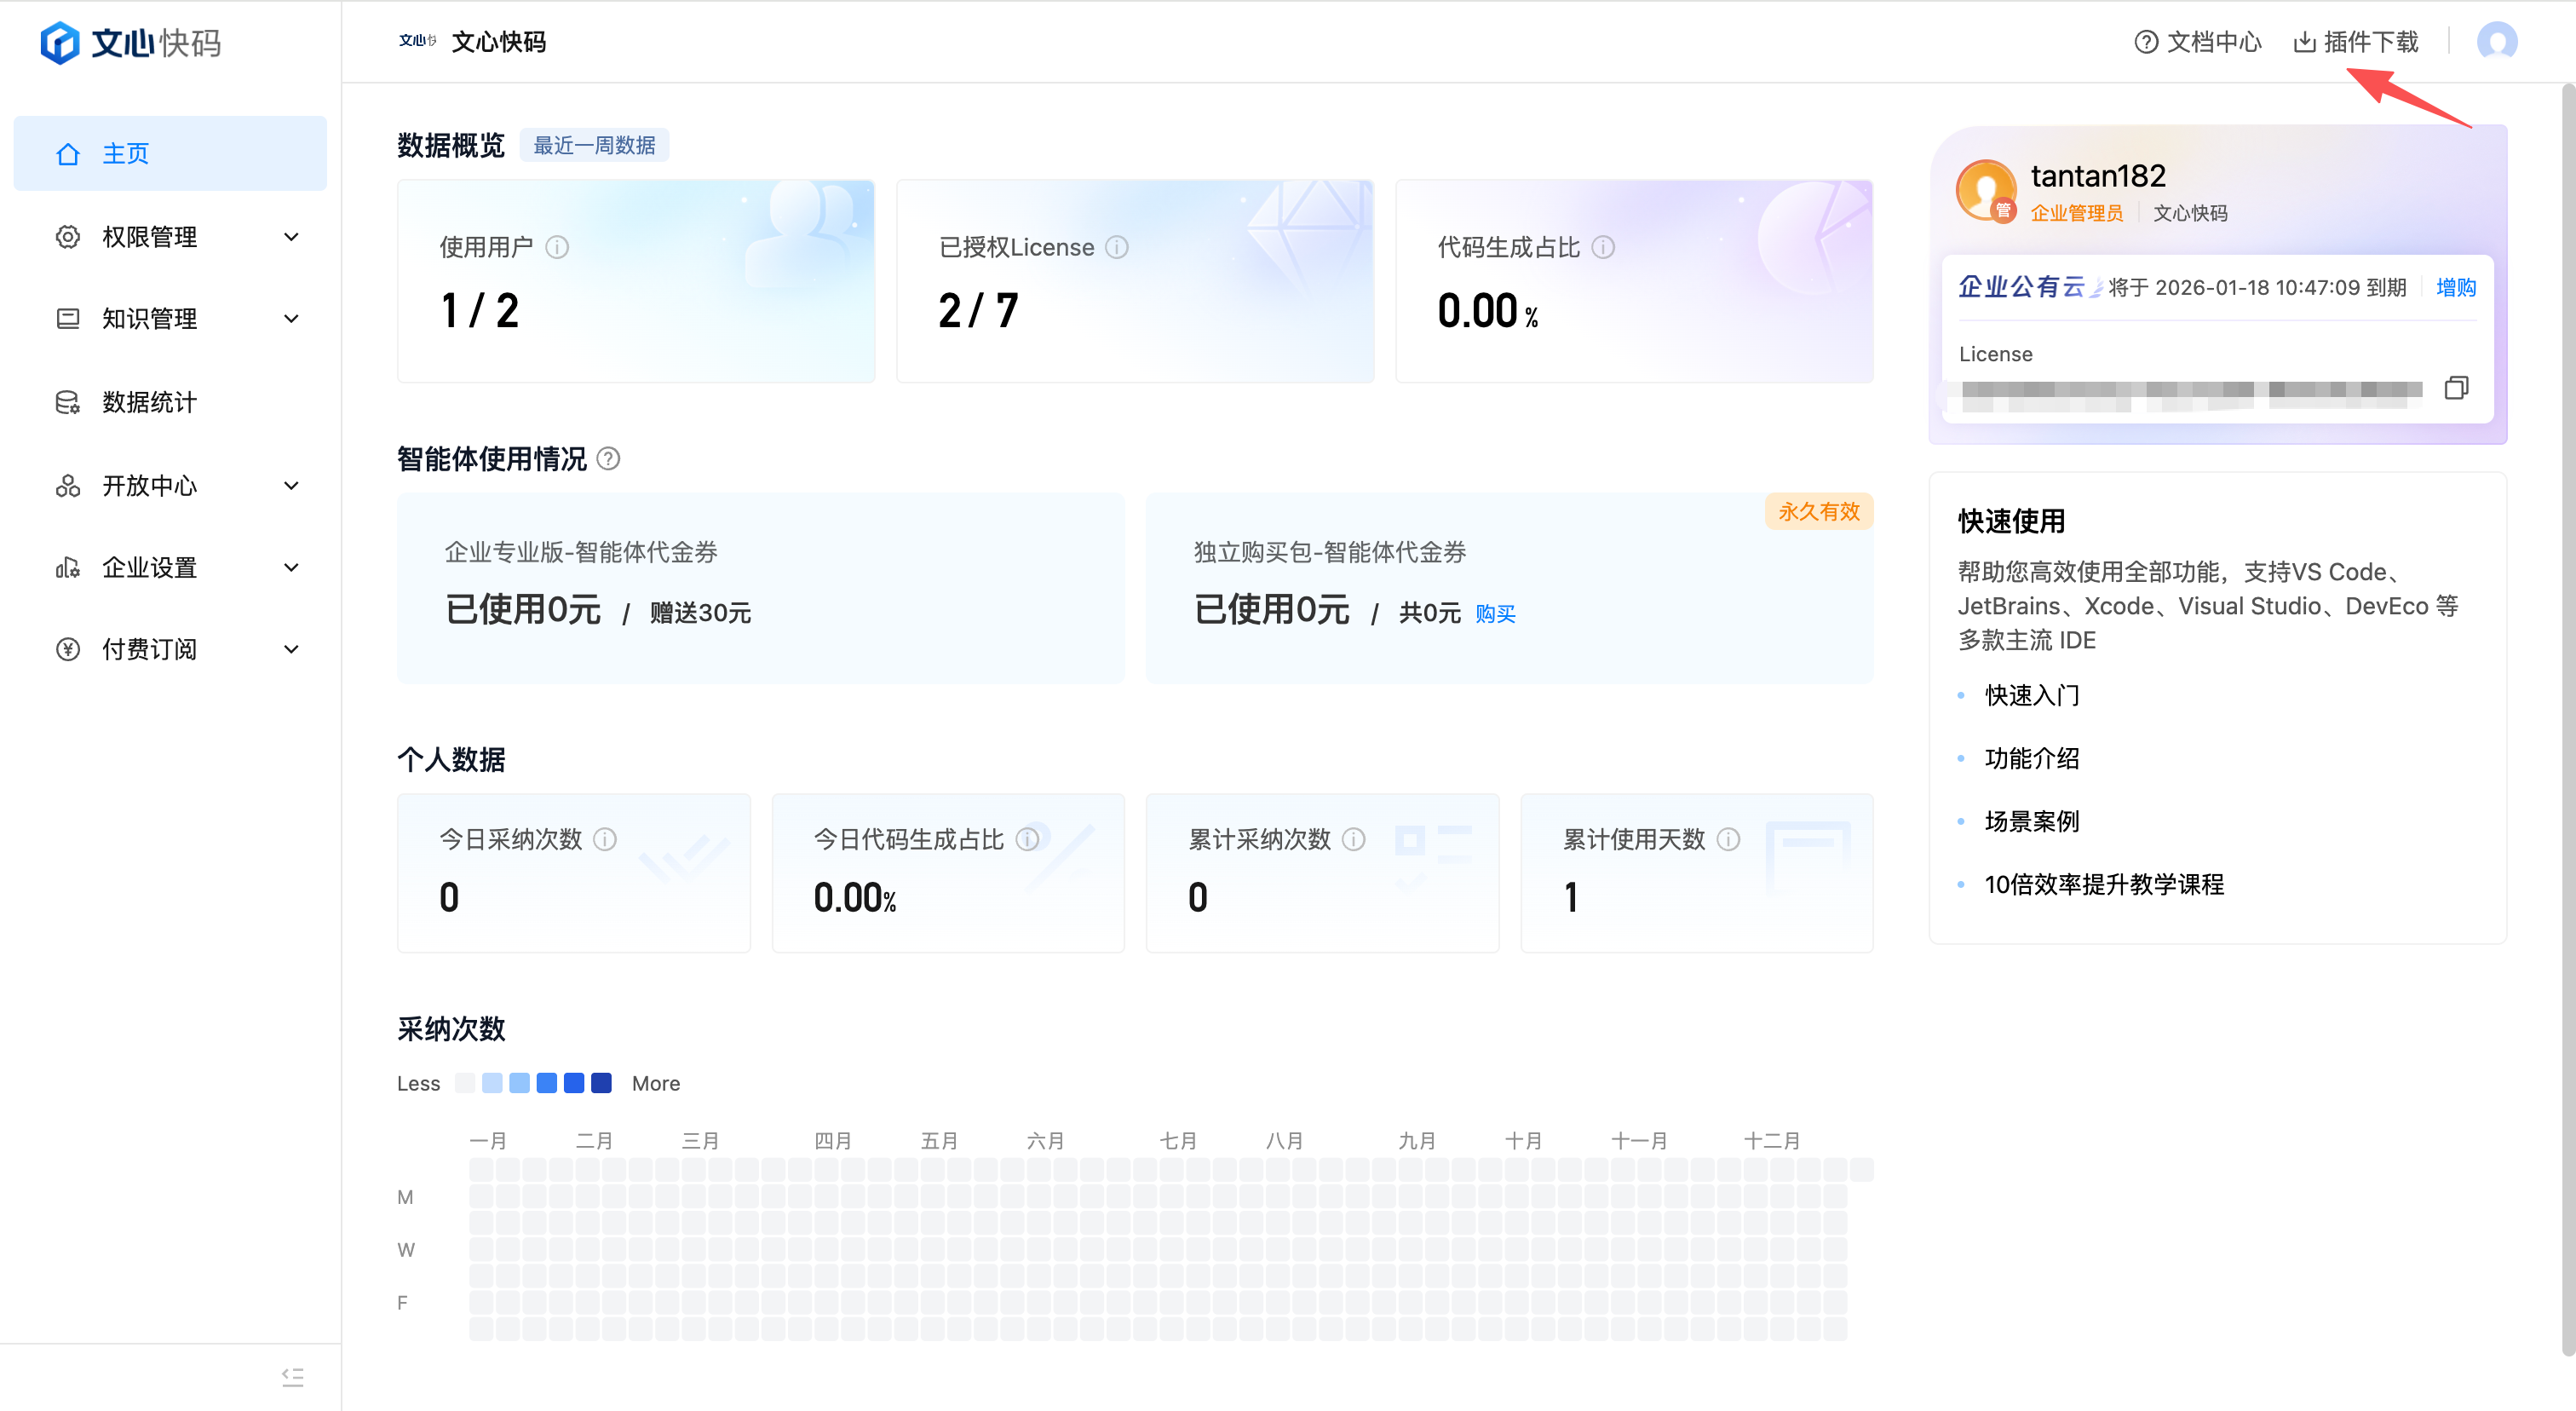The height and width of the screenshot is (1411, 2576).
Task: Click 购买 link for 独立购买包 voucher
Action: tap(1495, 614)
